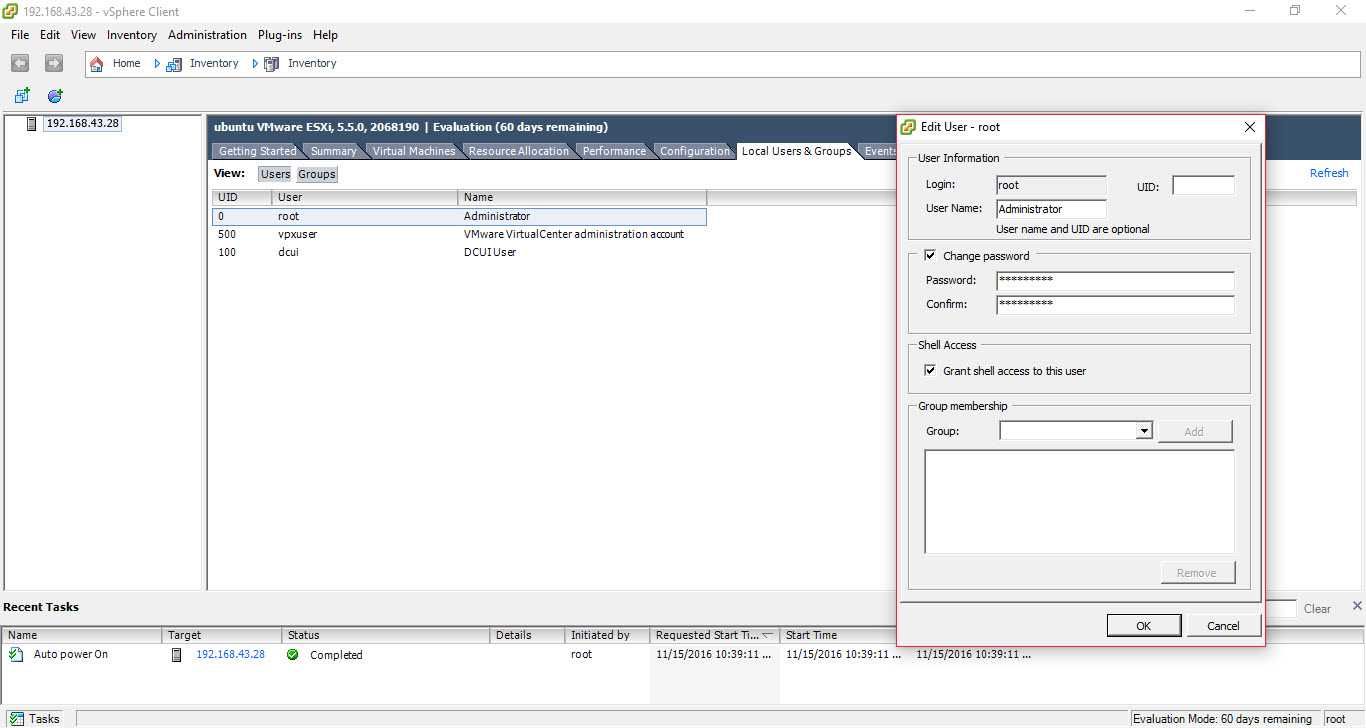Expand the first Inventory breadcrumb arrow

click(157, 63)
